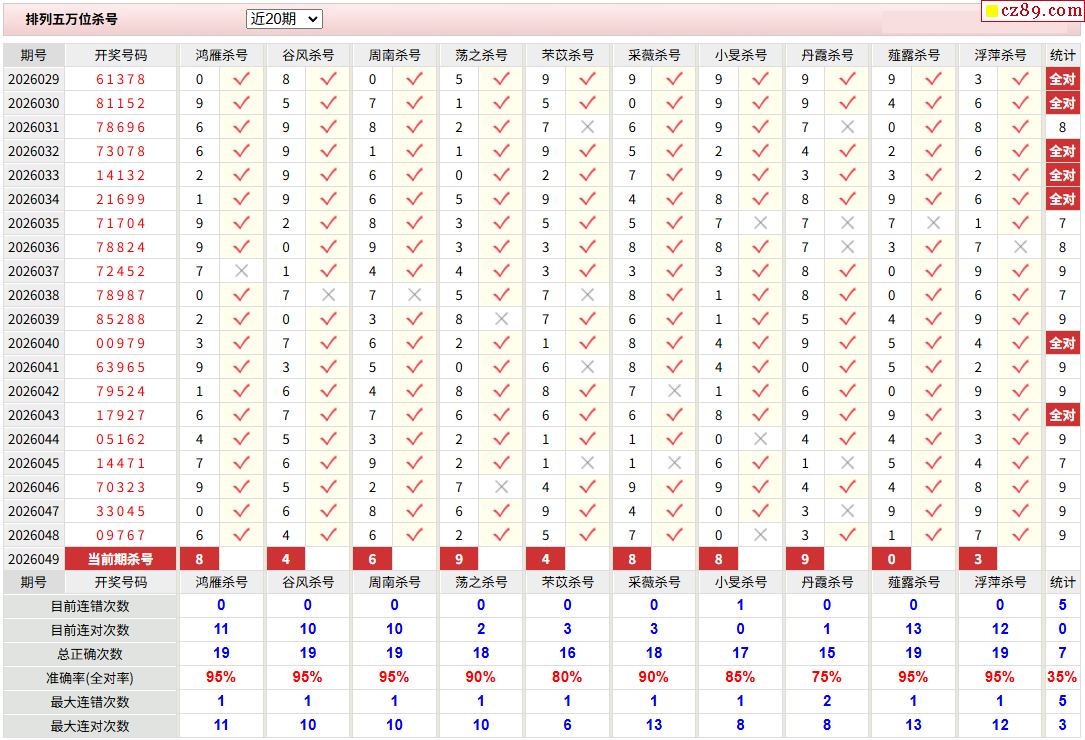Select 薤露杀号 current kill number 0 badge
Image resolution: width=1085 pixels, height=740 pixels.
[891, 559]
